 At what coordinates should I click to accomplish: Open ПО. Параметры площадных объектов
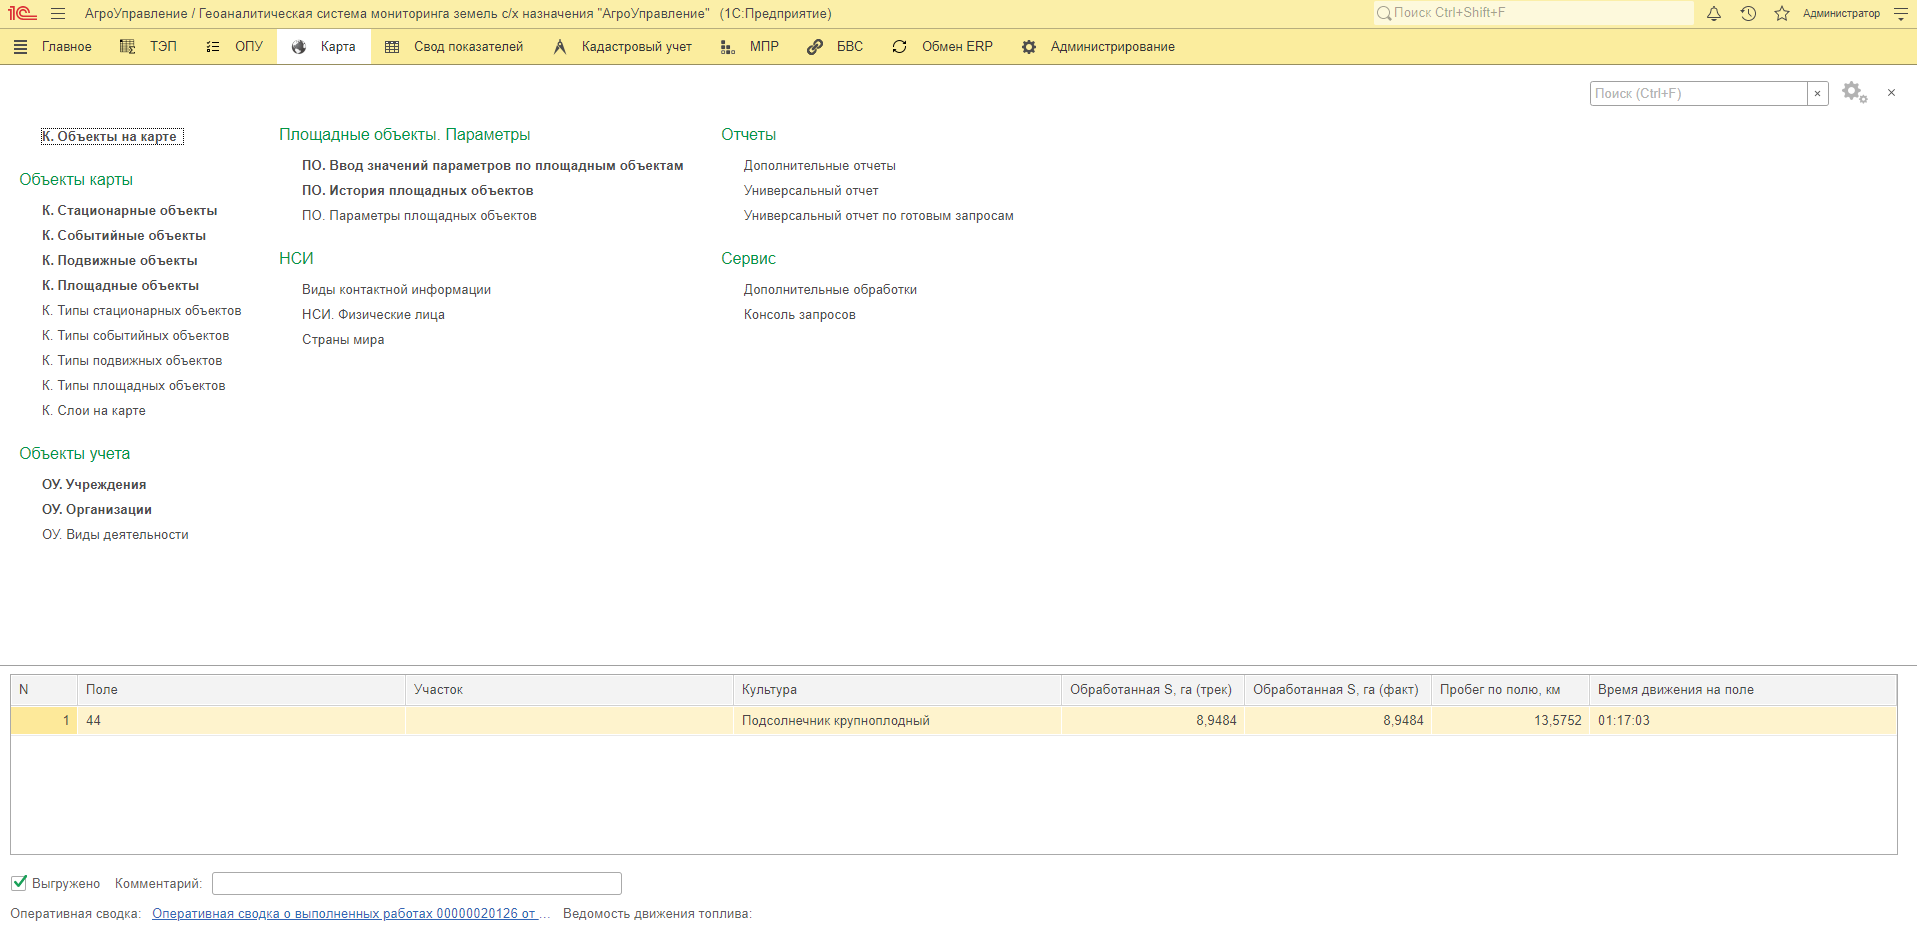[419, 216]
